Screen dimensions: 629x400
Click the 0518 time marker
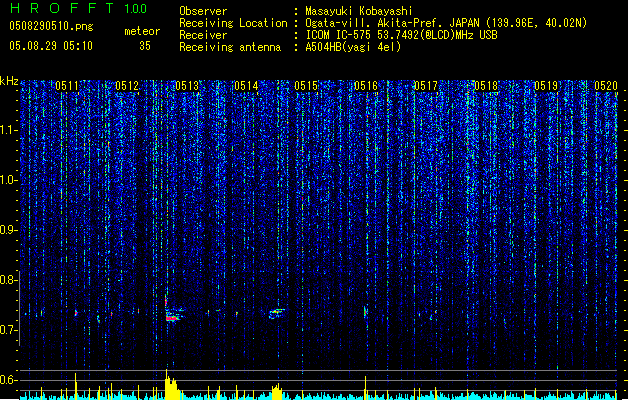486,86
